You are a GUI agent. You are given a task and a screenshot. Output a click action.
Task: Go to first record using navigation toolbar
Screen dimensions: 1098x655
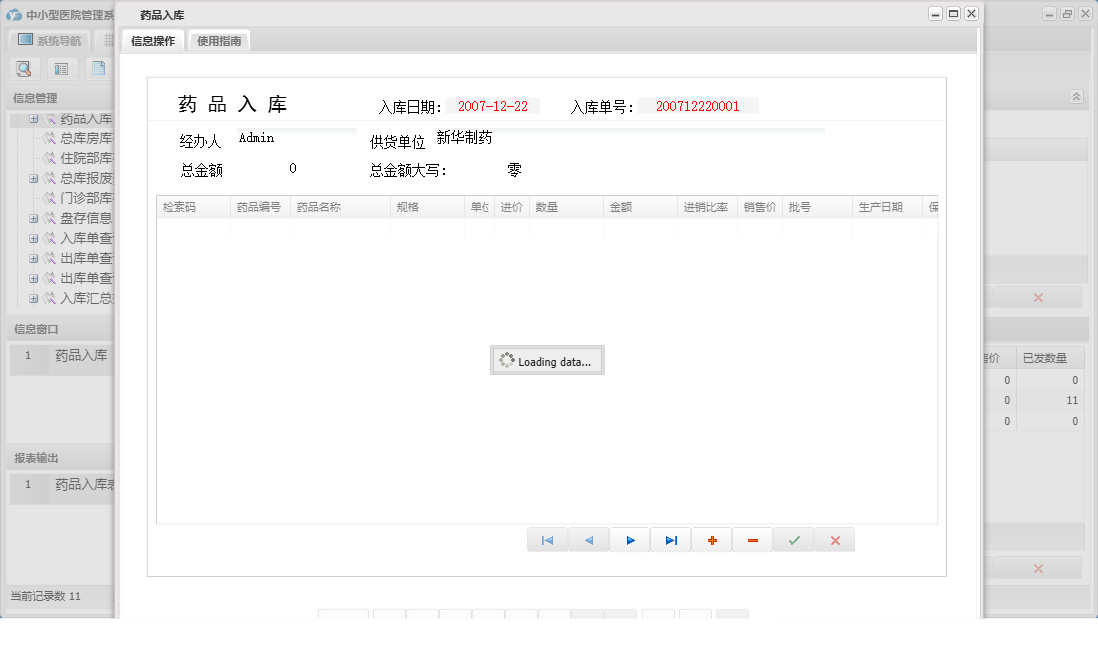(x=547, y=539)
